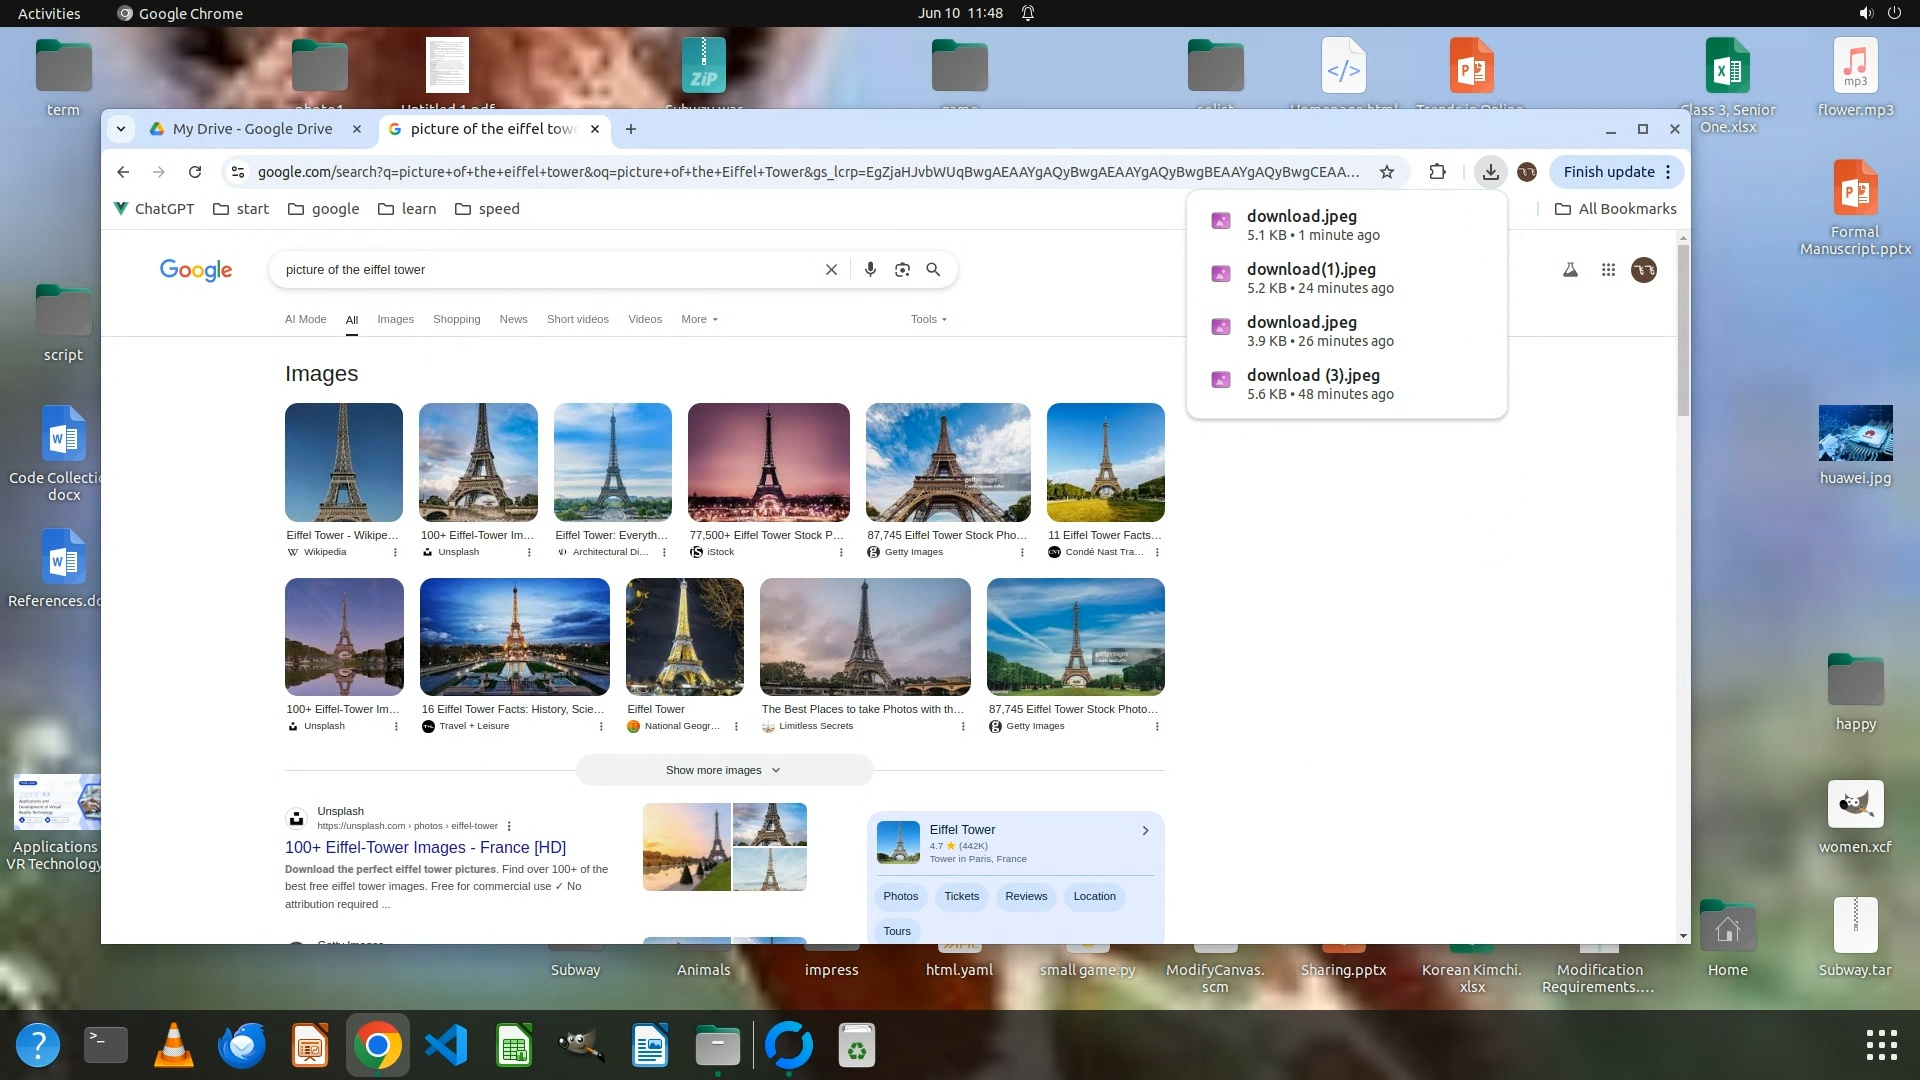Click the Finish update button
This screenshot has height=1080, width=1920.
coord(1608,172)
